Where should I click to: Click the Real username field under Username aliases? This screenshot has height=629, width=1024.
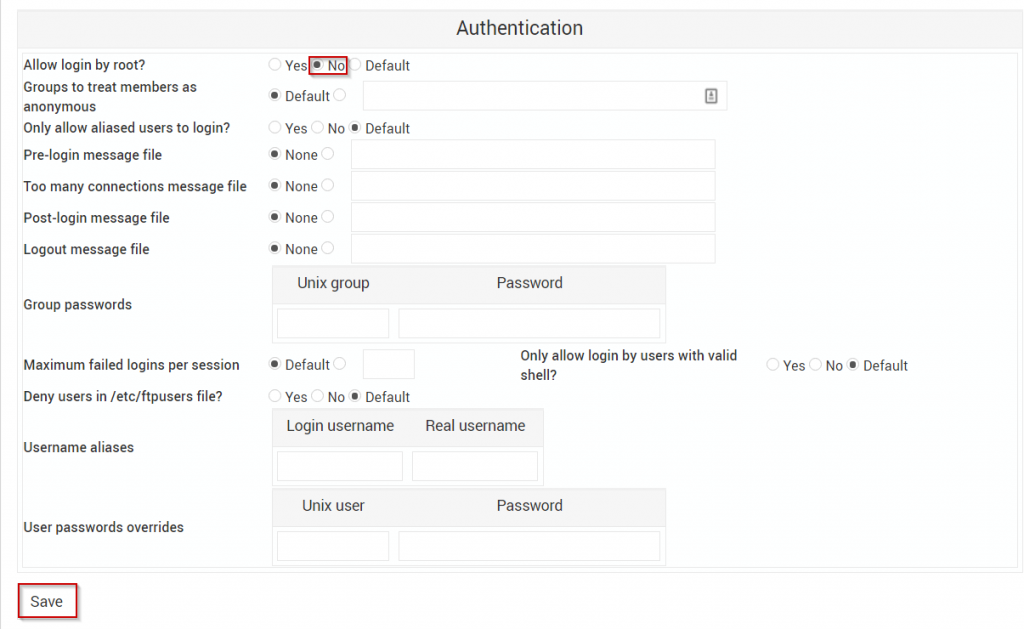(x=474, y=465)
